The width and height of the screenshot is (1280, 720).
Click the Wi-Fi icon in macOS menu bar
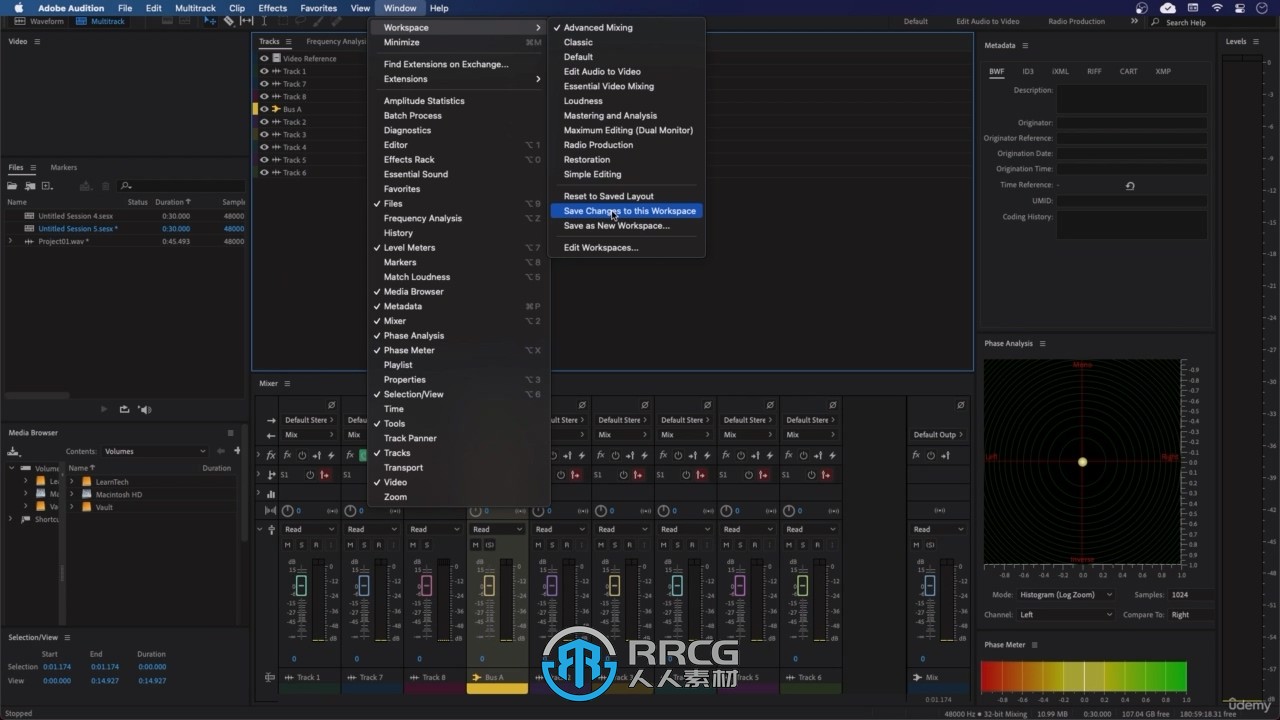[x=1217, y=8]
